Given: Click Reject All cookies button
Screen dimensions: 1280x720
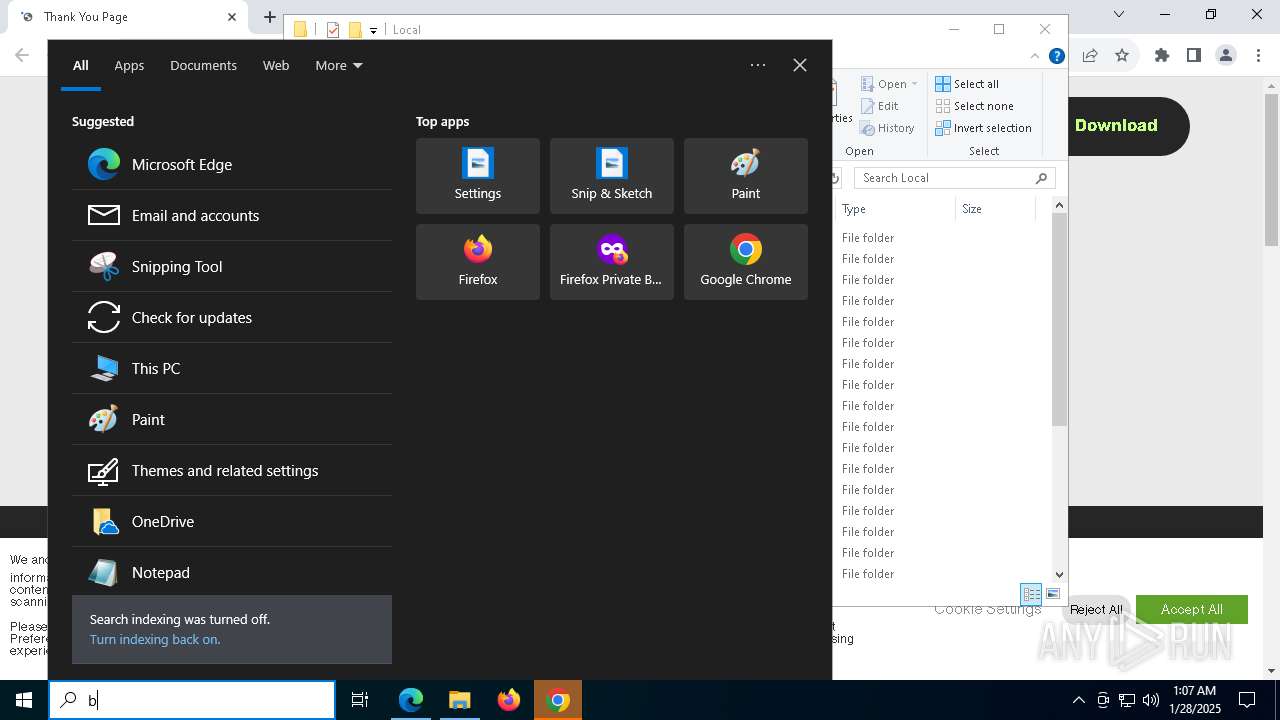Looking at the screenshot, I should [1096, 609].
